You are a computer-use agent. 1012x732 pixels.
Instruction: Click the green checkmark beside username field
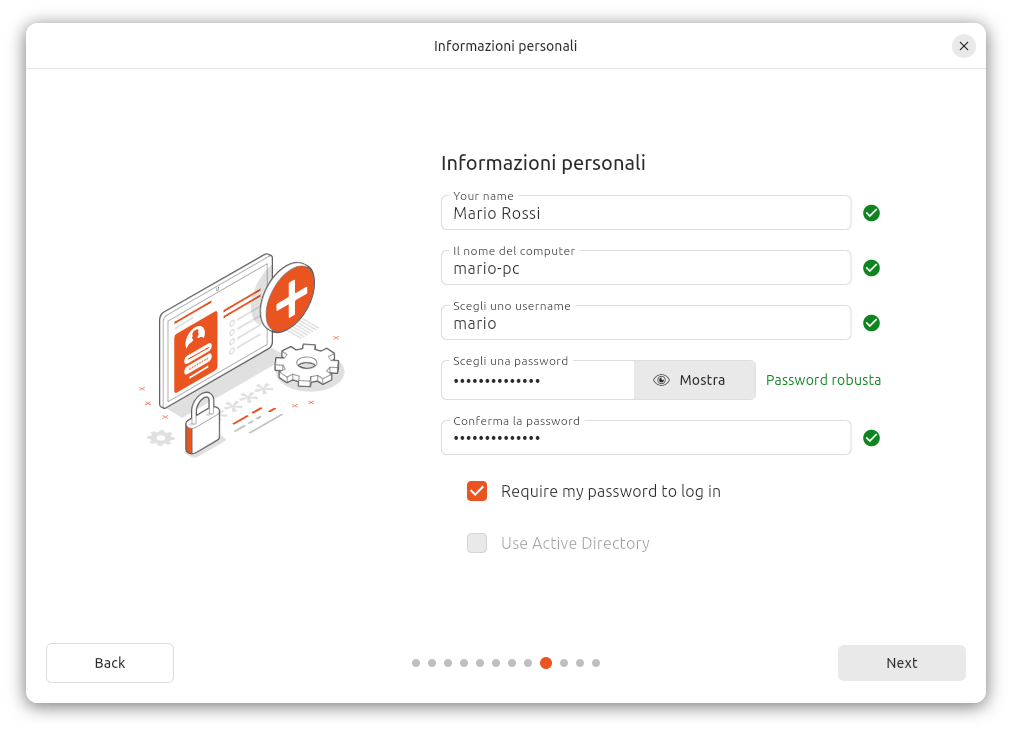(x=871, y=323)
